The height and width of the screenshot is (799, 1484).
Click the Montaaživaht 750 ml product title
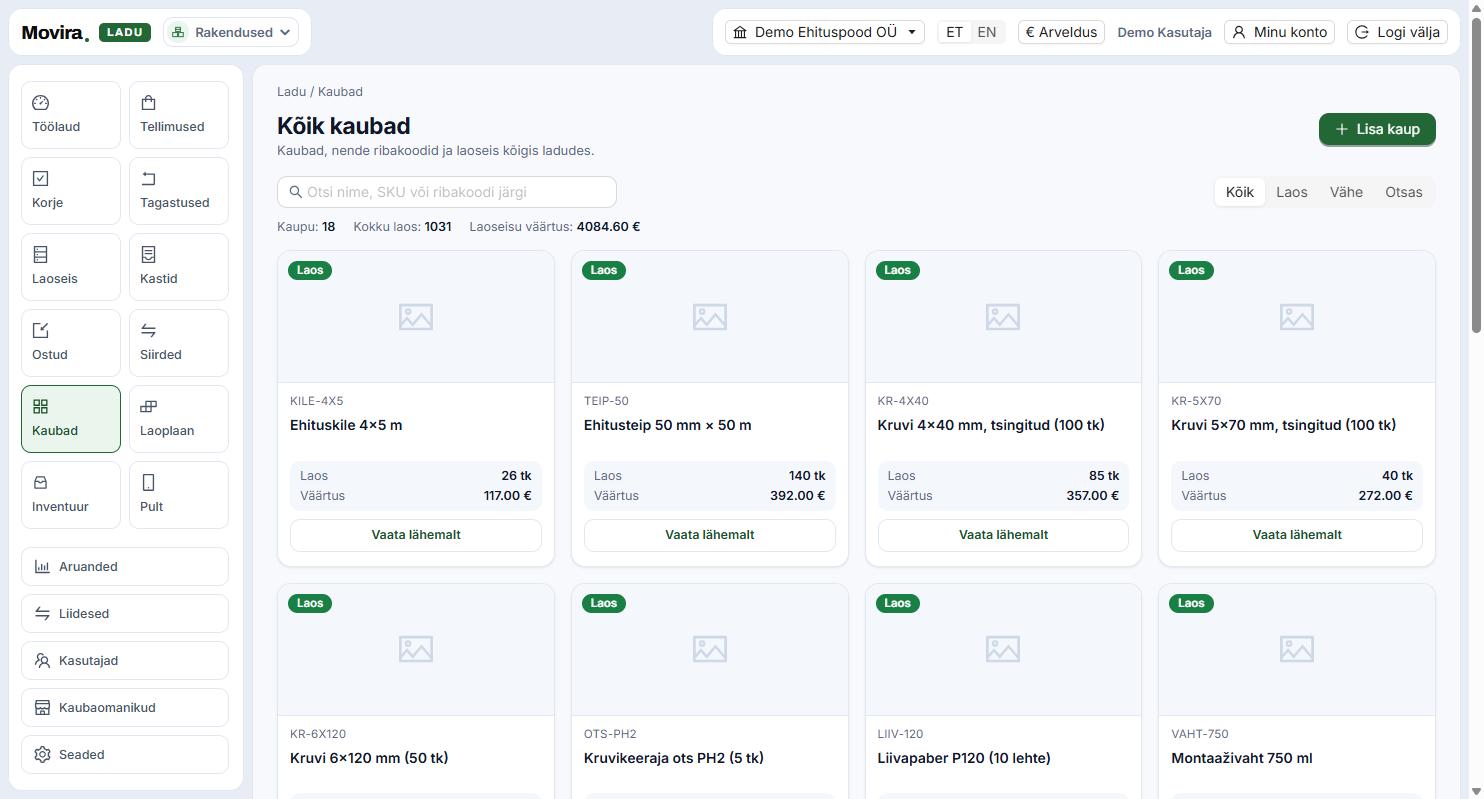click(x=1242, y=758)
